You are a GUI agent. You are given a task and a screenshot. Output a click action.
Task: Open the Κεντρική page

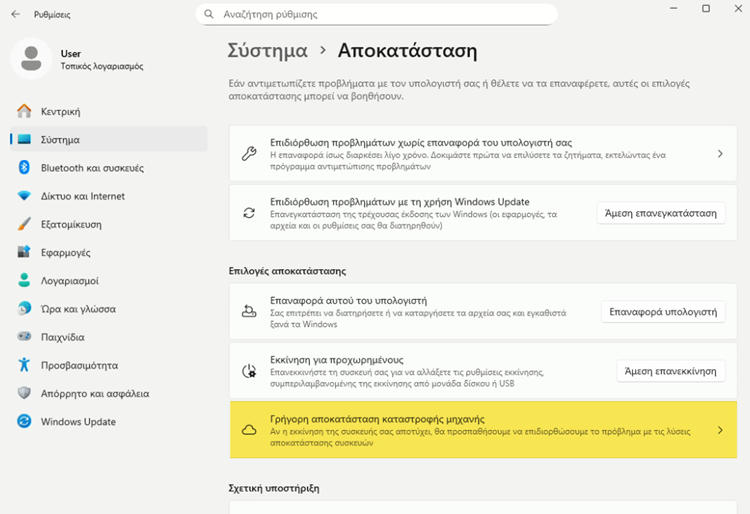(109, 111)
